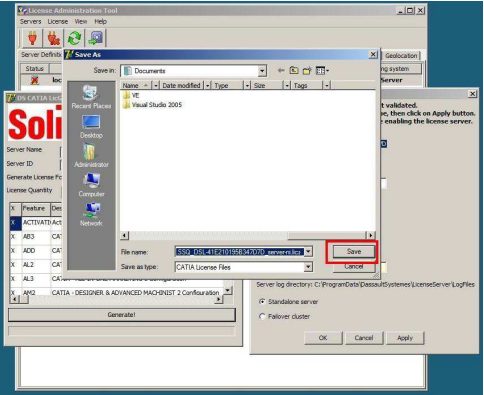484x395 pixels.
Task: Open Administrator folder in places sidebar
Action: click(x=91, y=156)
